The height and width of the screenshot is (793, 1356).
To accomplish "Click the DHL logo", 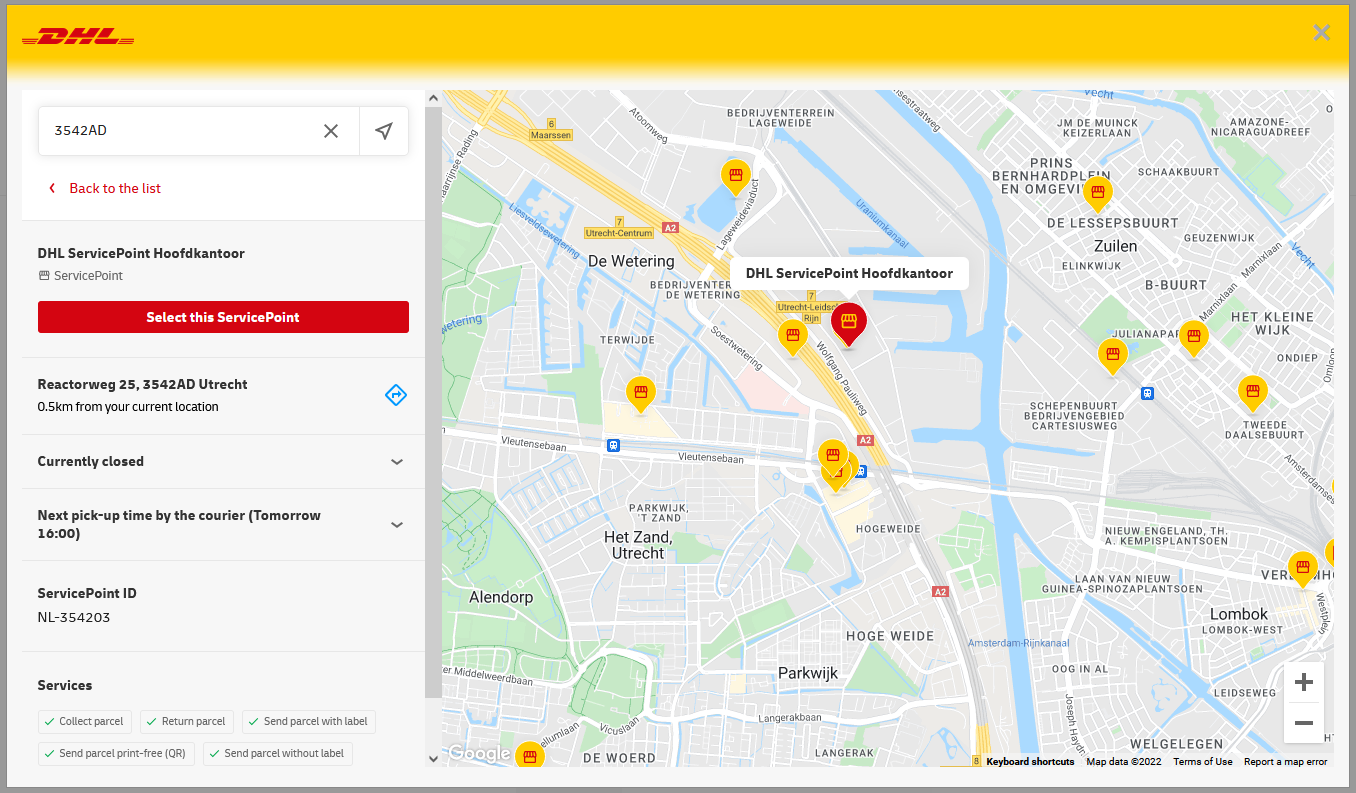I will click(78, 37).
